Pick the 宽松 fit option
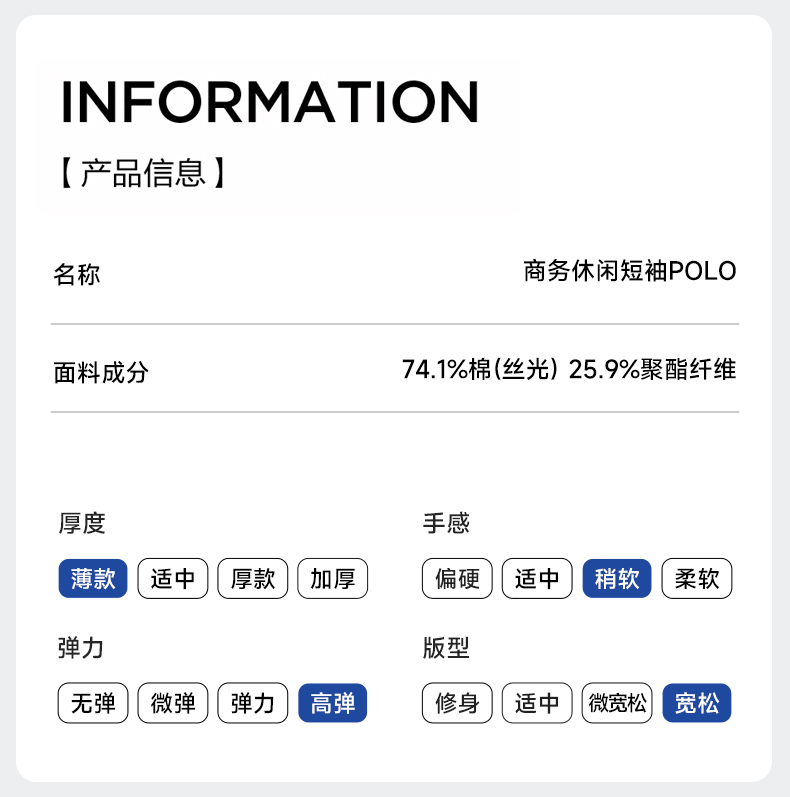 coord(697,703)
